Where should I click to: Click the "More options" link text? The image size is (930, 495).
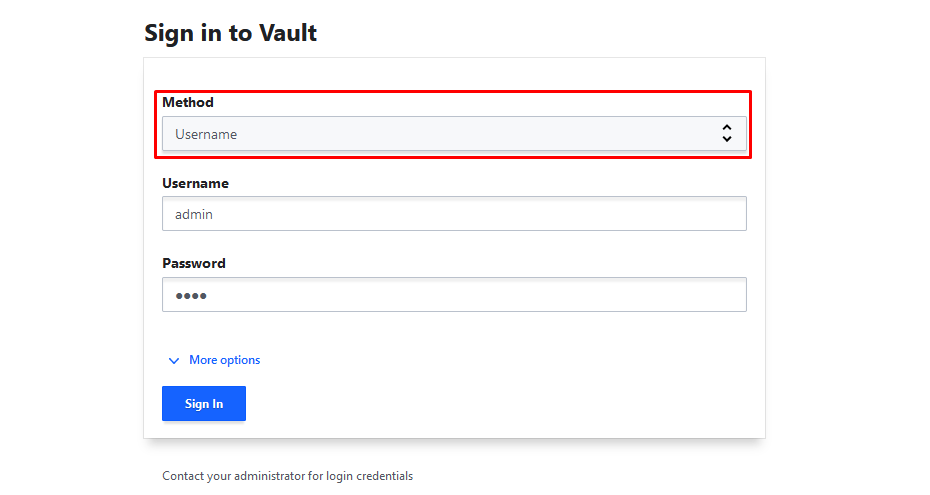[x=224, y=360]
